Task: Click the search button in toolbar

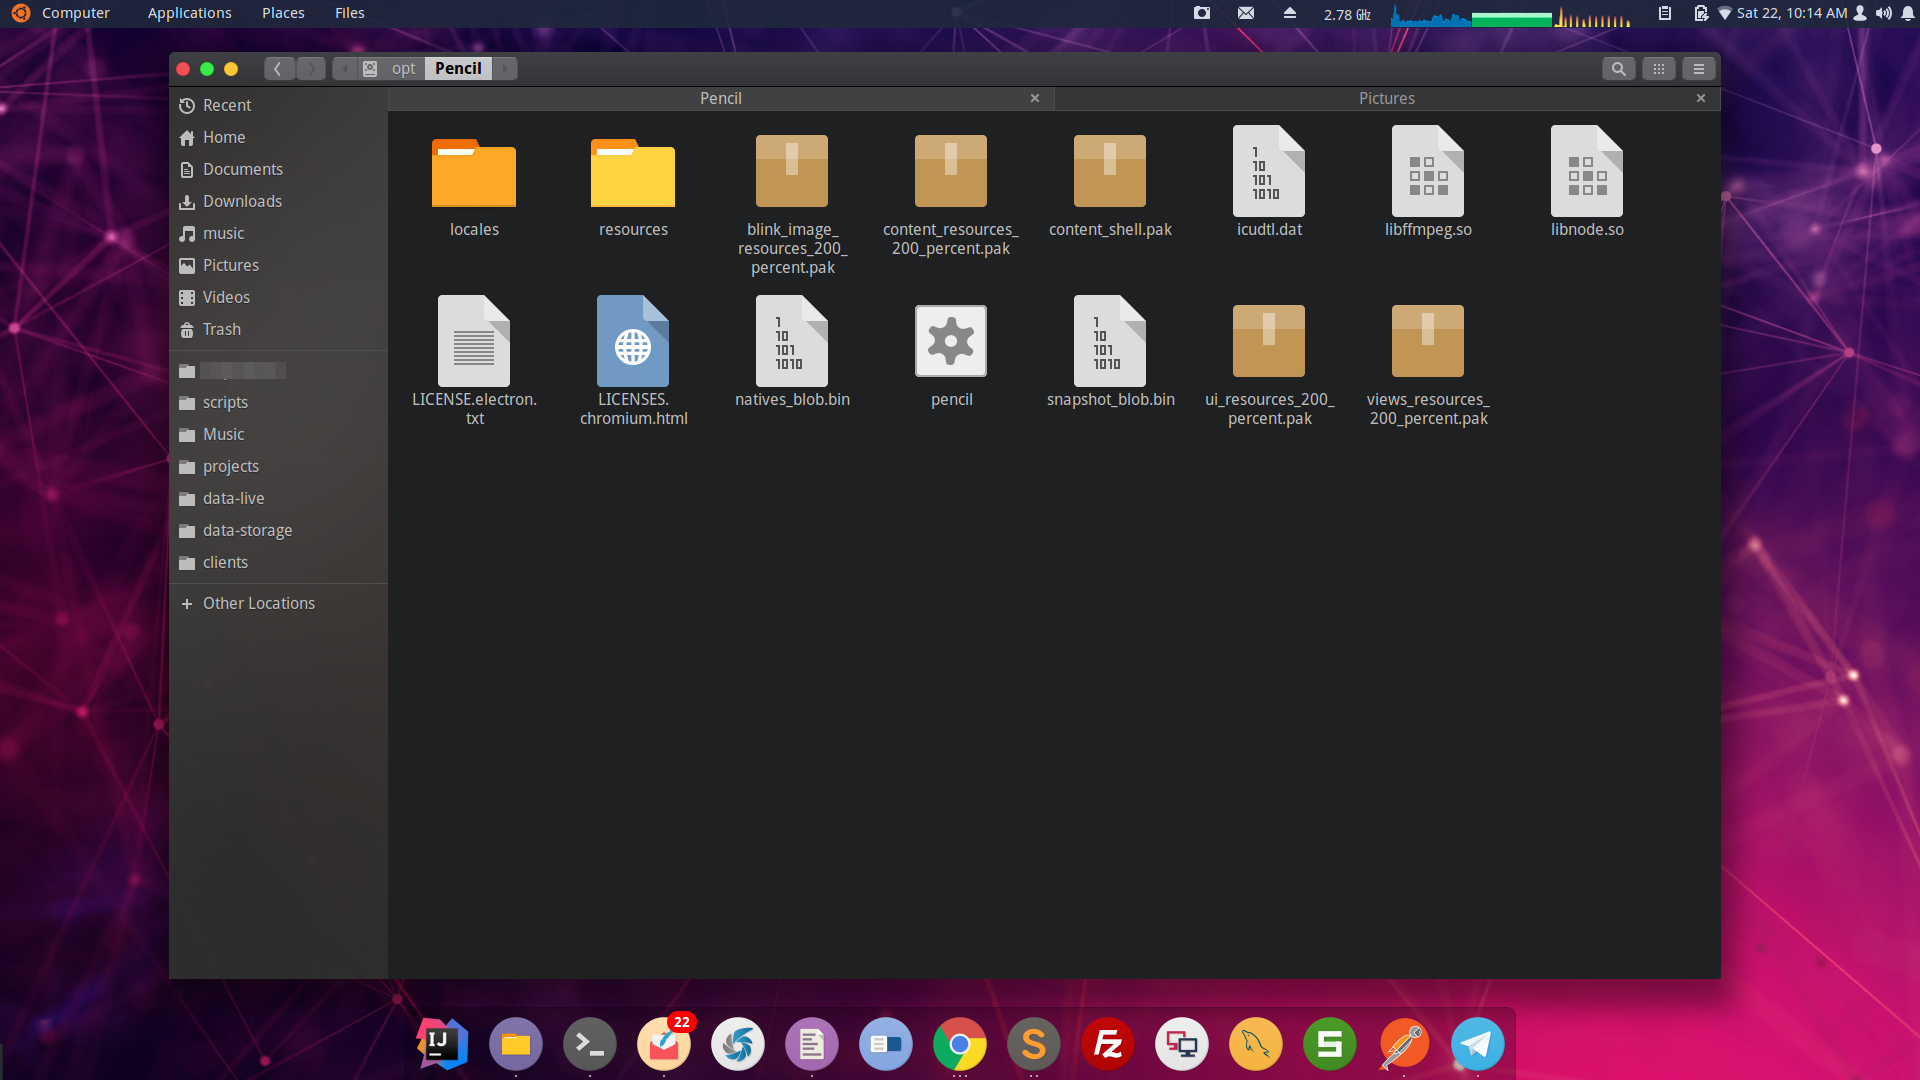Action: pos(1618,69)
